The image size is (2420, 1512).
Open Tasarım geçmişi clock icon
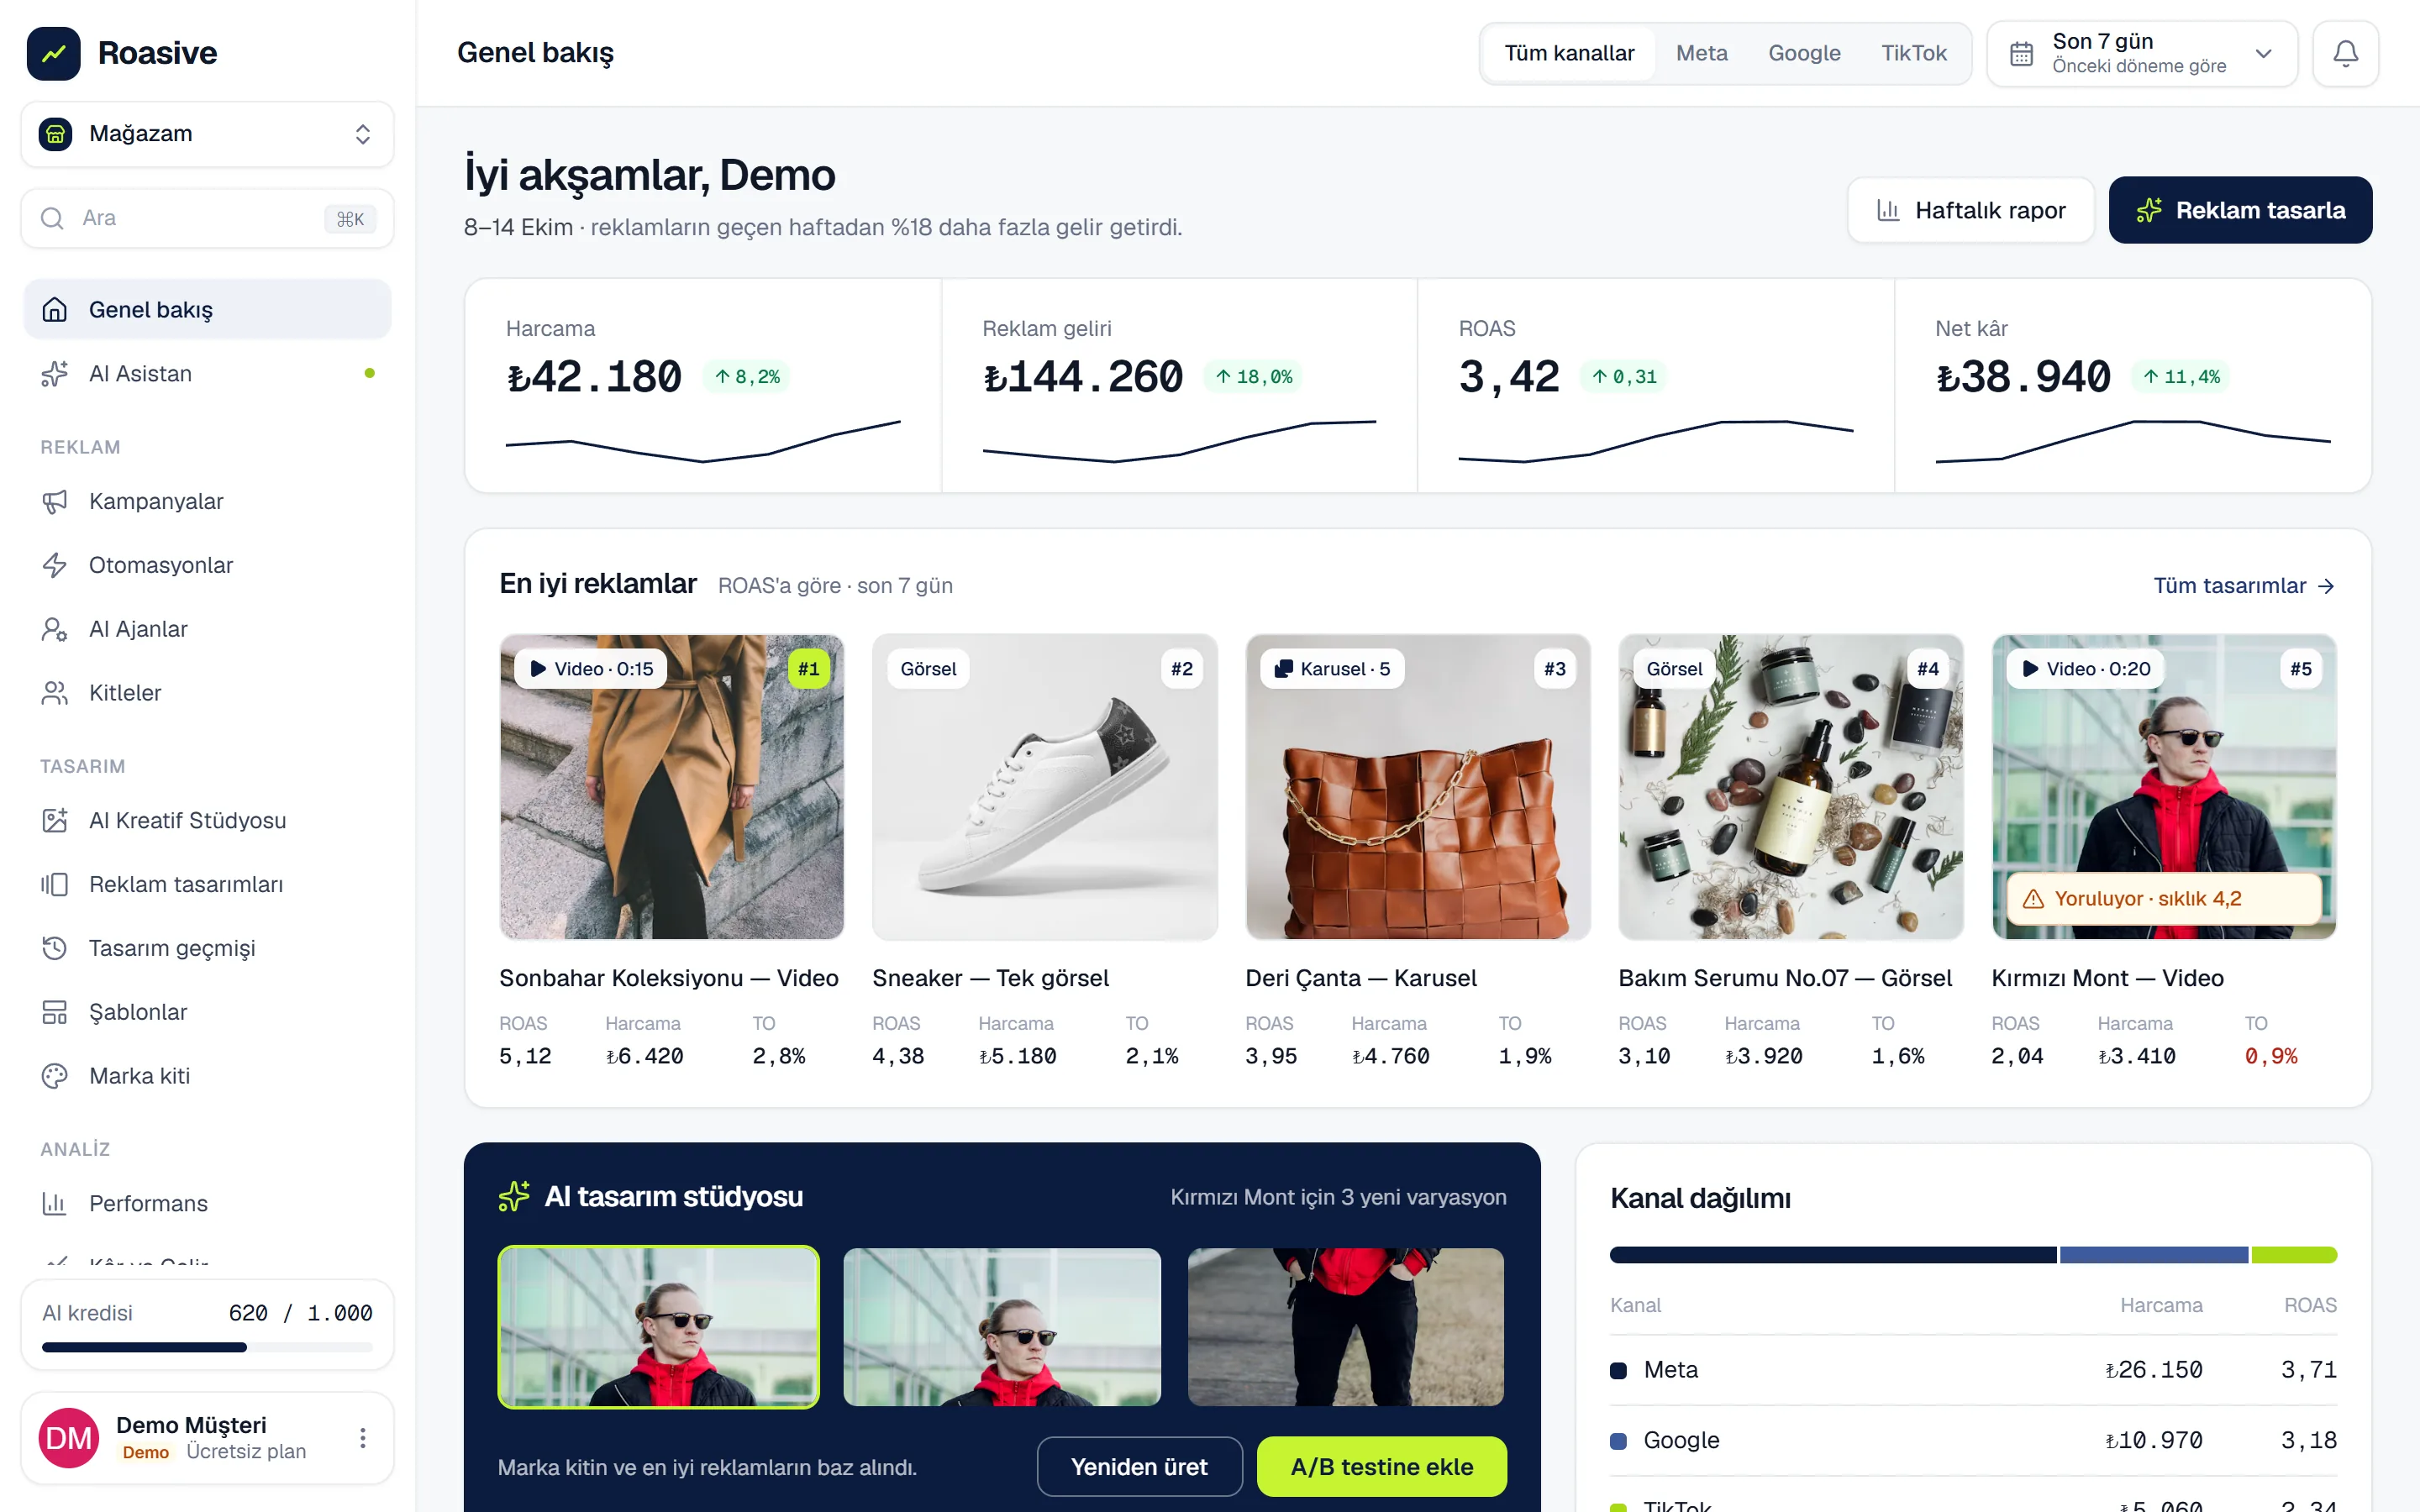point(55,948)
